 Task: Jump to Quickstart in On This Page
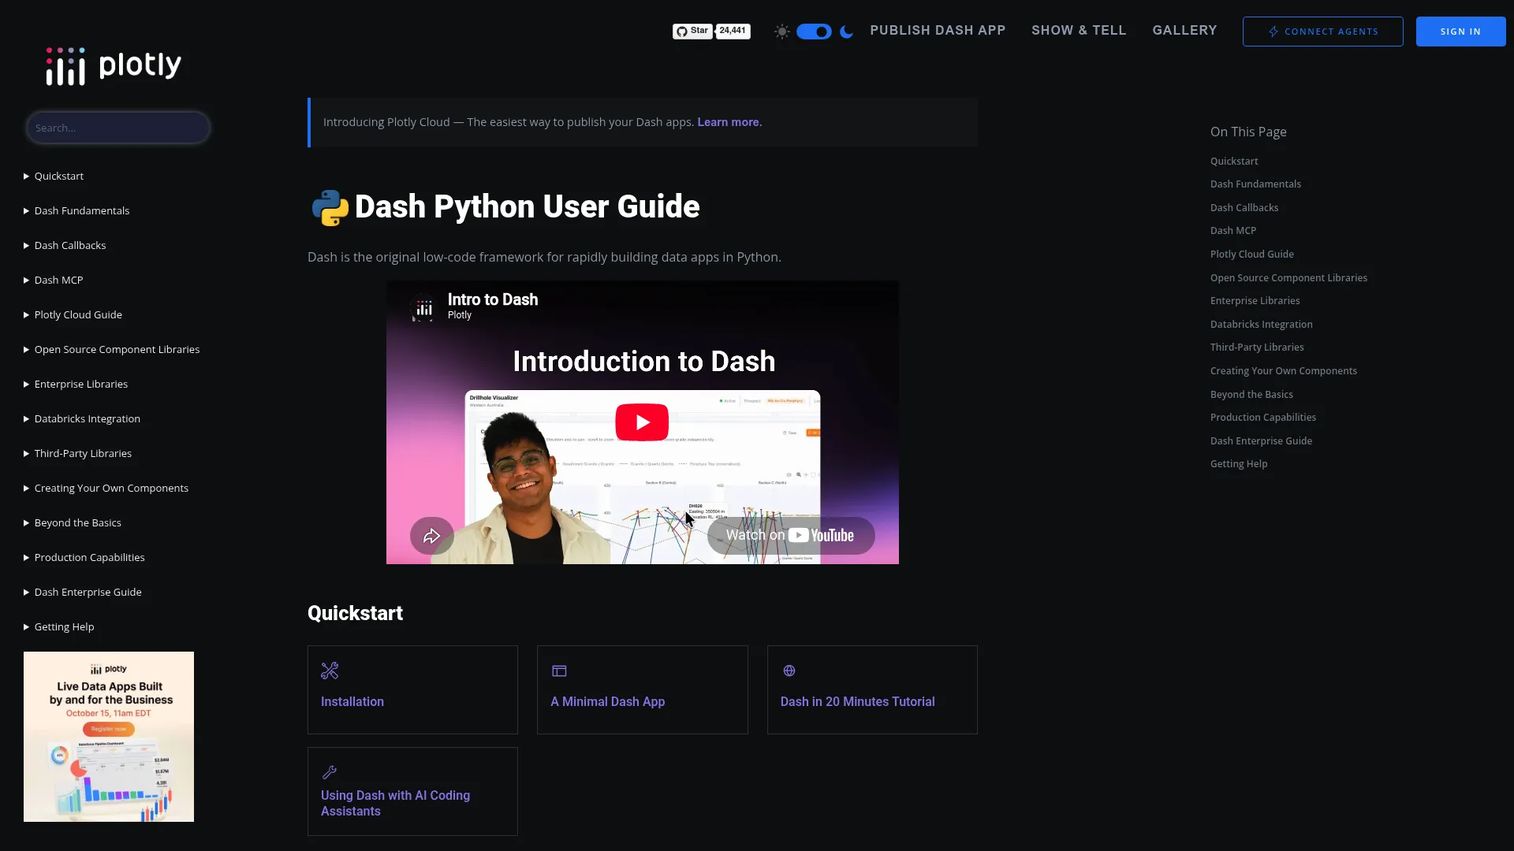point(1234,161)
